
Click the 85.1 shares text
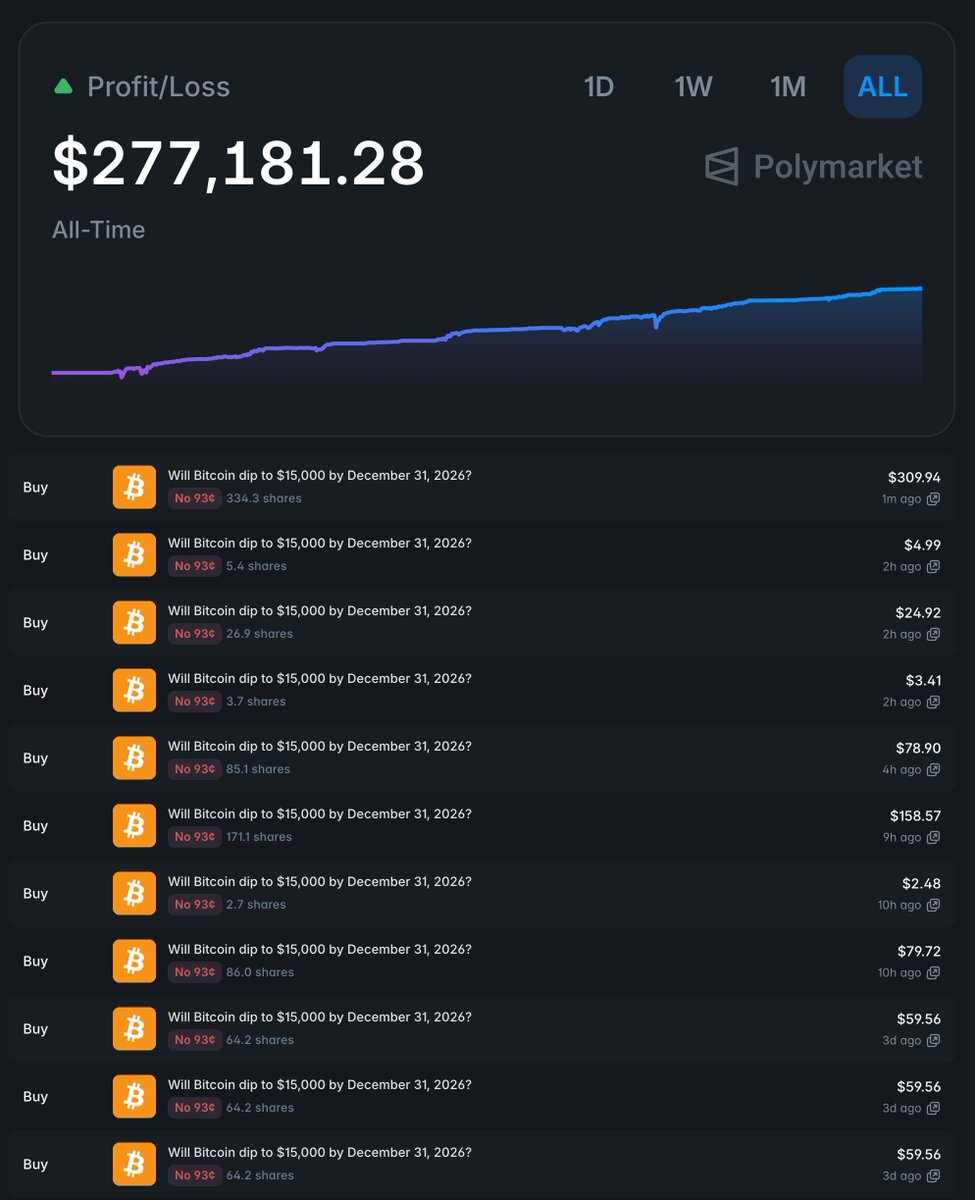[x=258, y=769]
